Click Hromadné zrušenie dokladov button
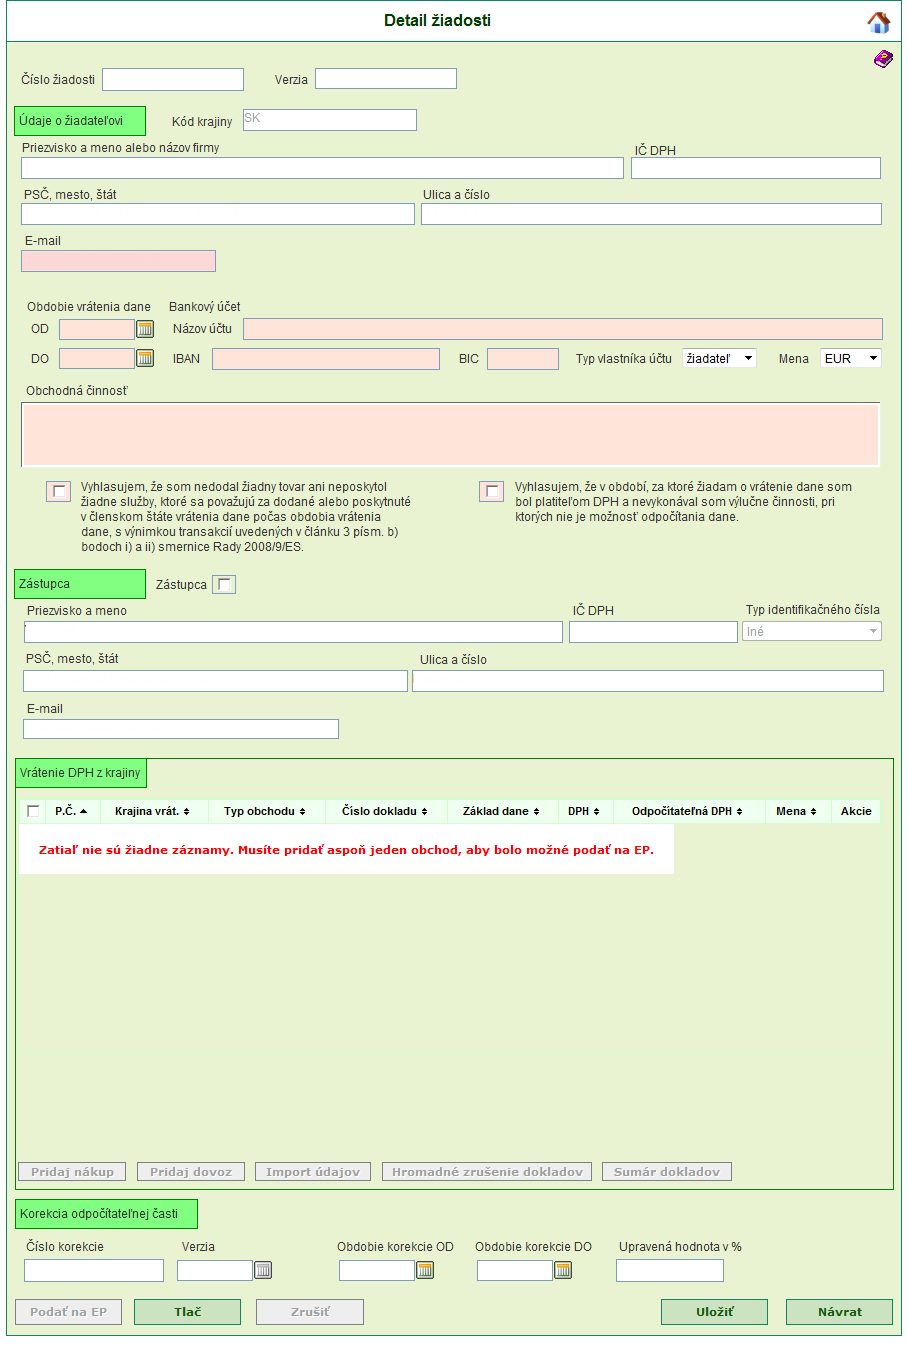Screen dimensions: 908x1353 487,1172
